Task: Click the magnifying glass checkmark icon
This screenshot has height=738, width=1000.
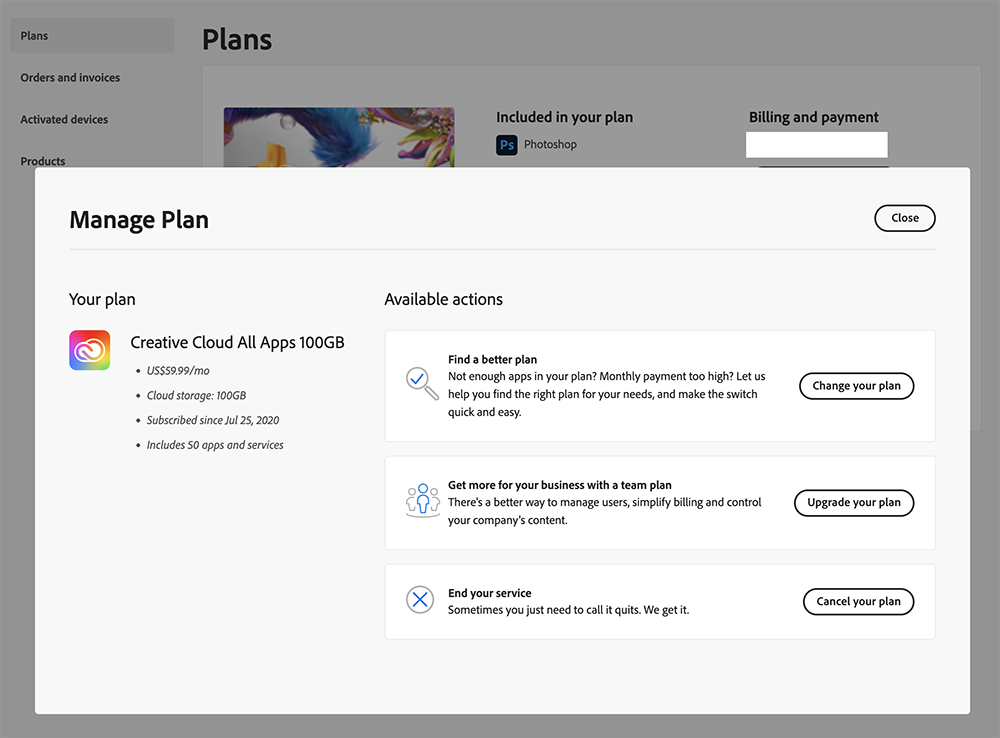Action: pyautogui.click(x=421, y=384)
